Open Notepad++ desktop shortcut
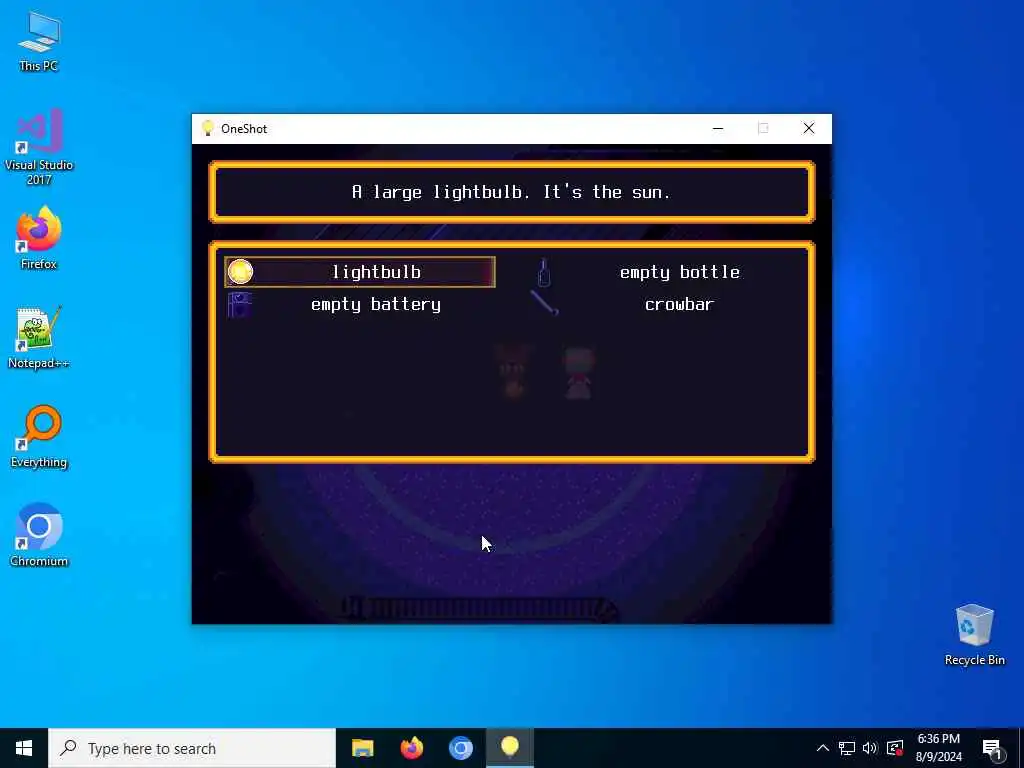This screenshot has height=768, width=1024. (39, 338)
